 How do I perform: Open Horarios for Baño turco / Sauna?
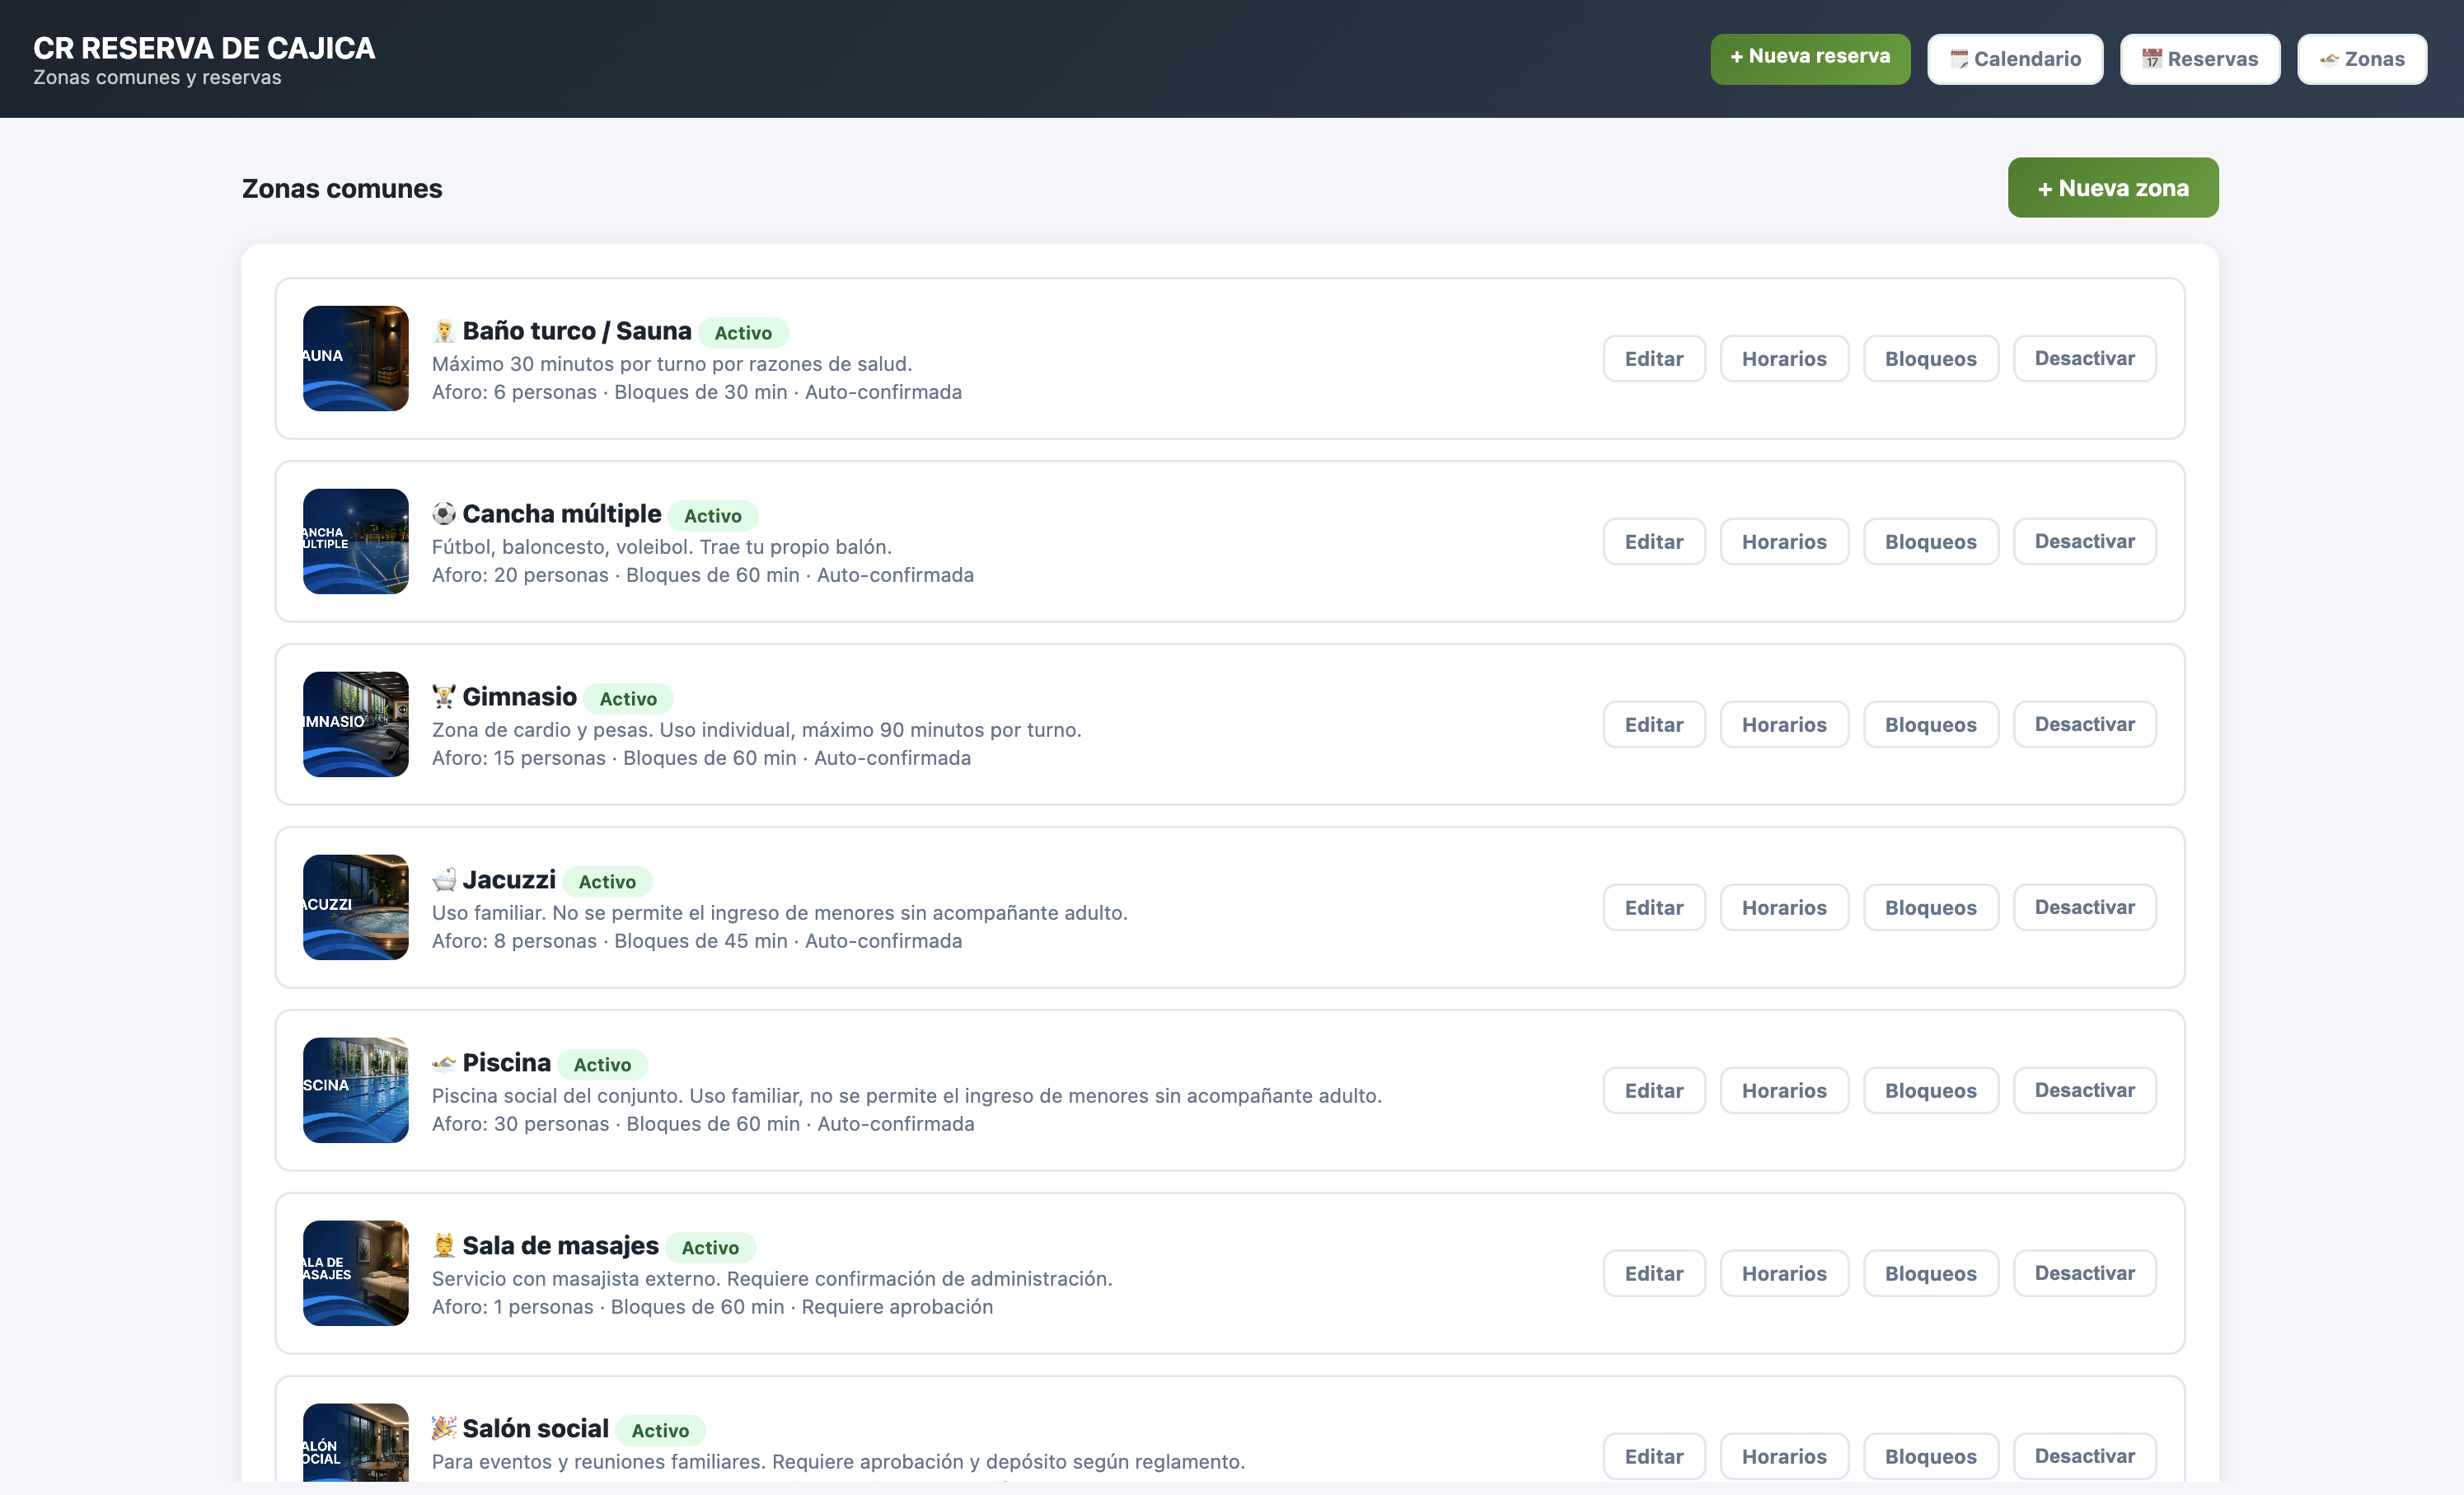[1784, 358]
